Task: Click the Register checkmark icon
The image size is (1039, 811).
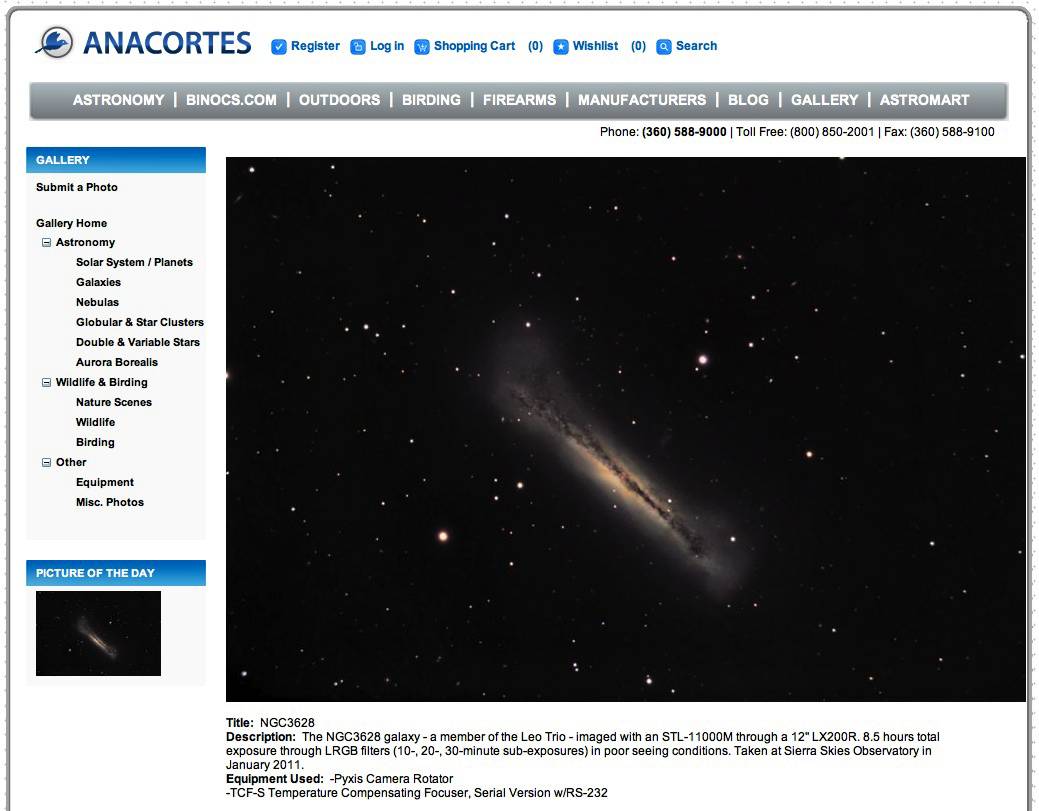Action: tap(277, 46)
